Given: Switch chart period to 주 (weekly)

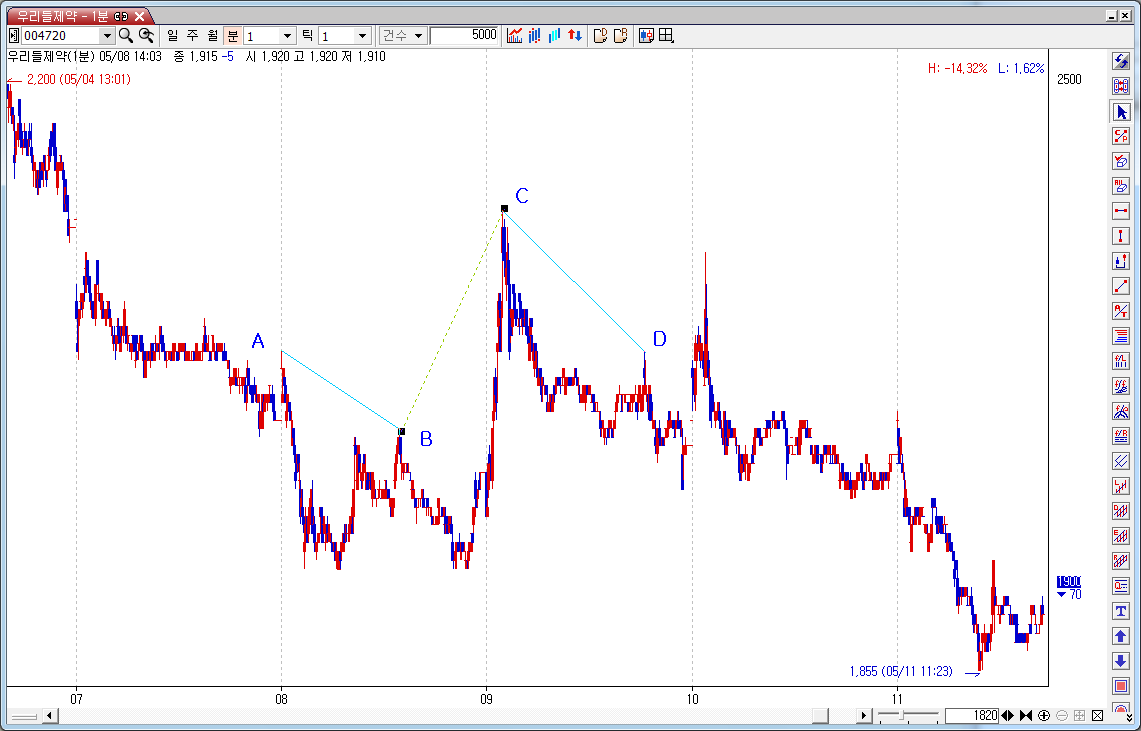Looking at the screenshot, I should click(192, 35).
